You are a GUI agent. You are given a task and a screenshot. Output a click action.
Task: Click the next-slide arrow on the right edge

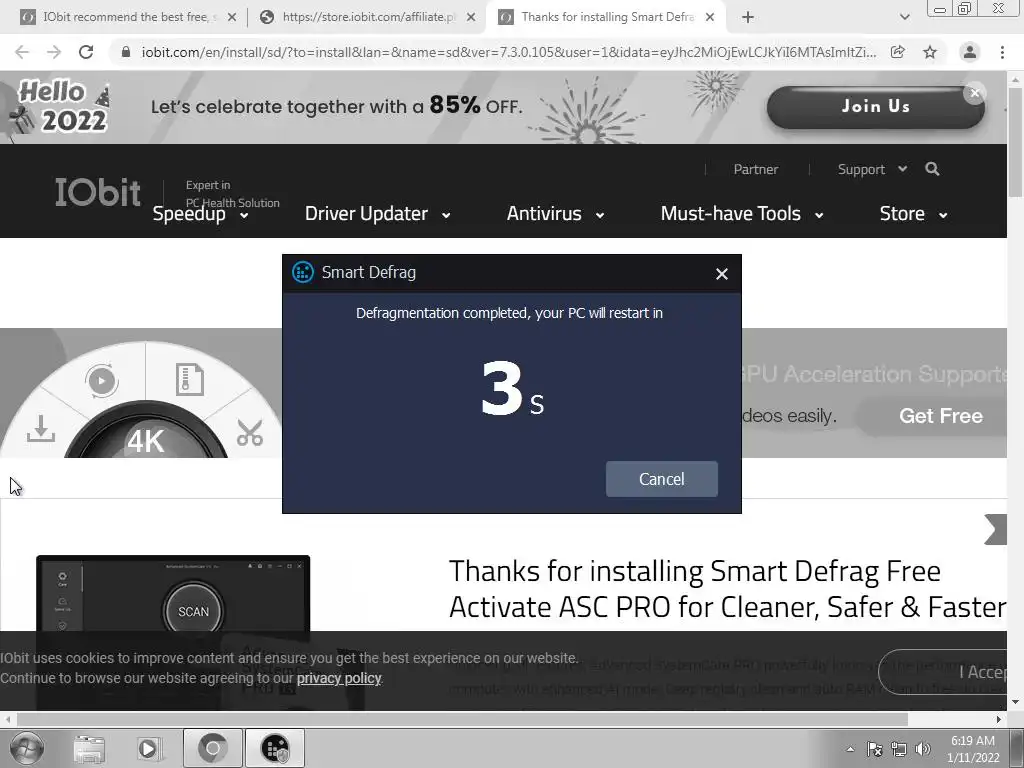tap(996, 529)
